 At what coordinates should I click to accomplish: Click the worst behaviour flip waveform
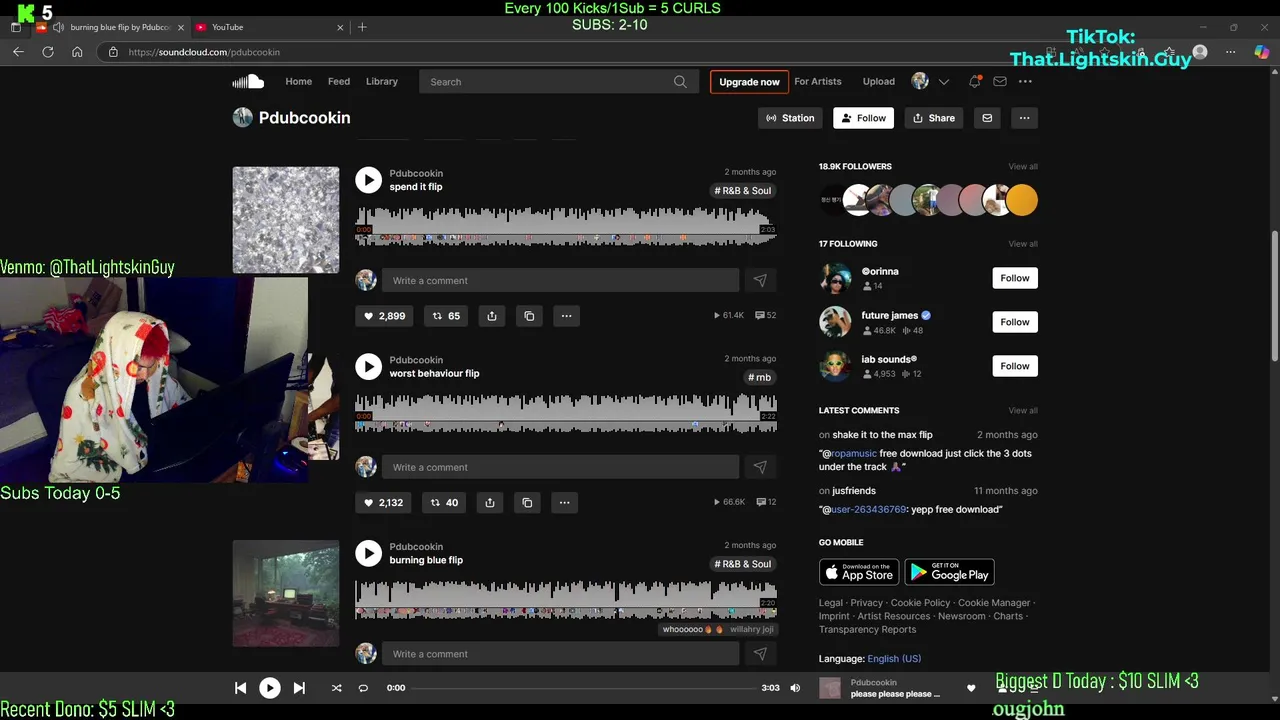tap(566, 412)
